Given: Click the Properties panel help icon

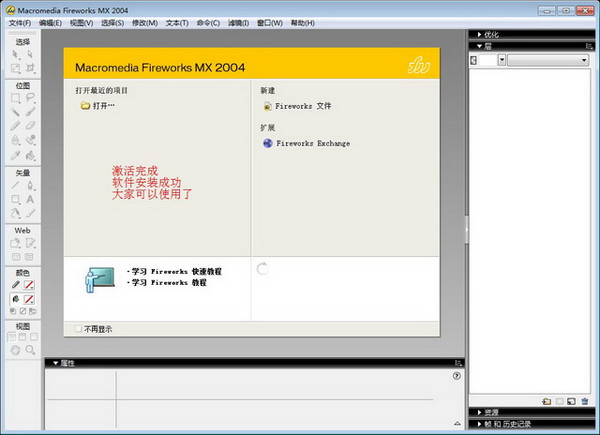Looking at the screenshot, I should (456, 376).
